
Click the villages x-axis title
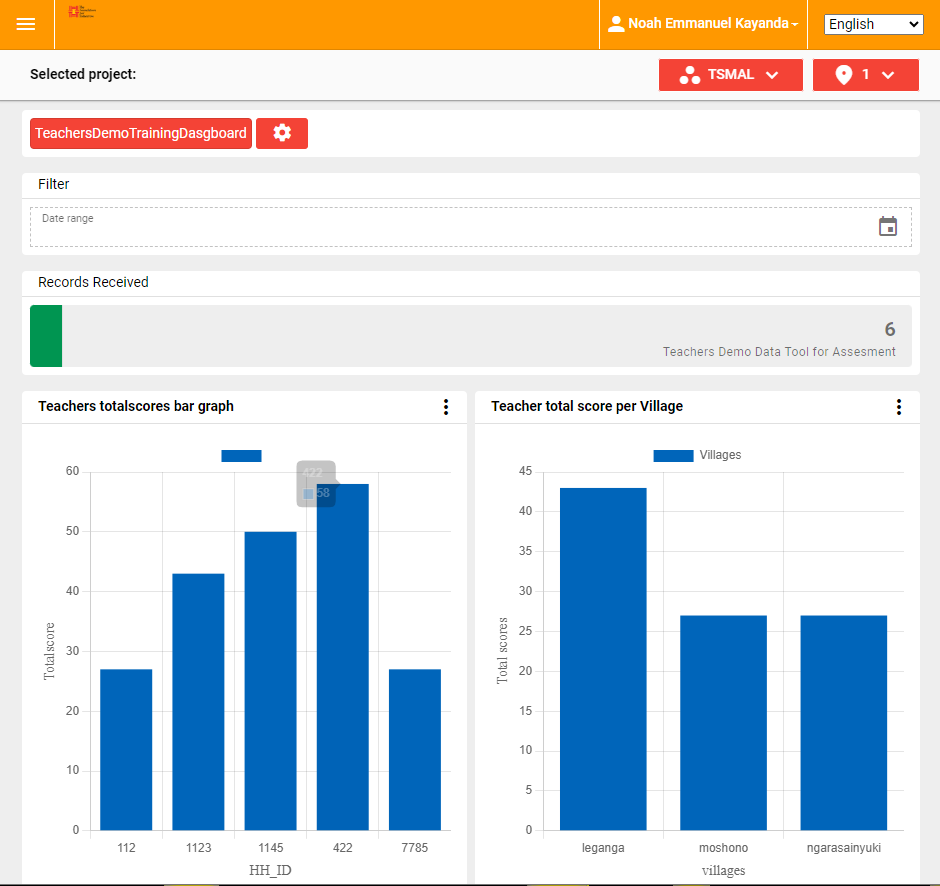(x=724, y=870)
